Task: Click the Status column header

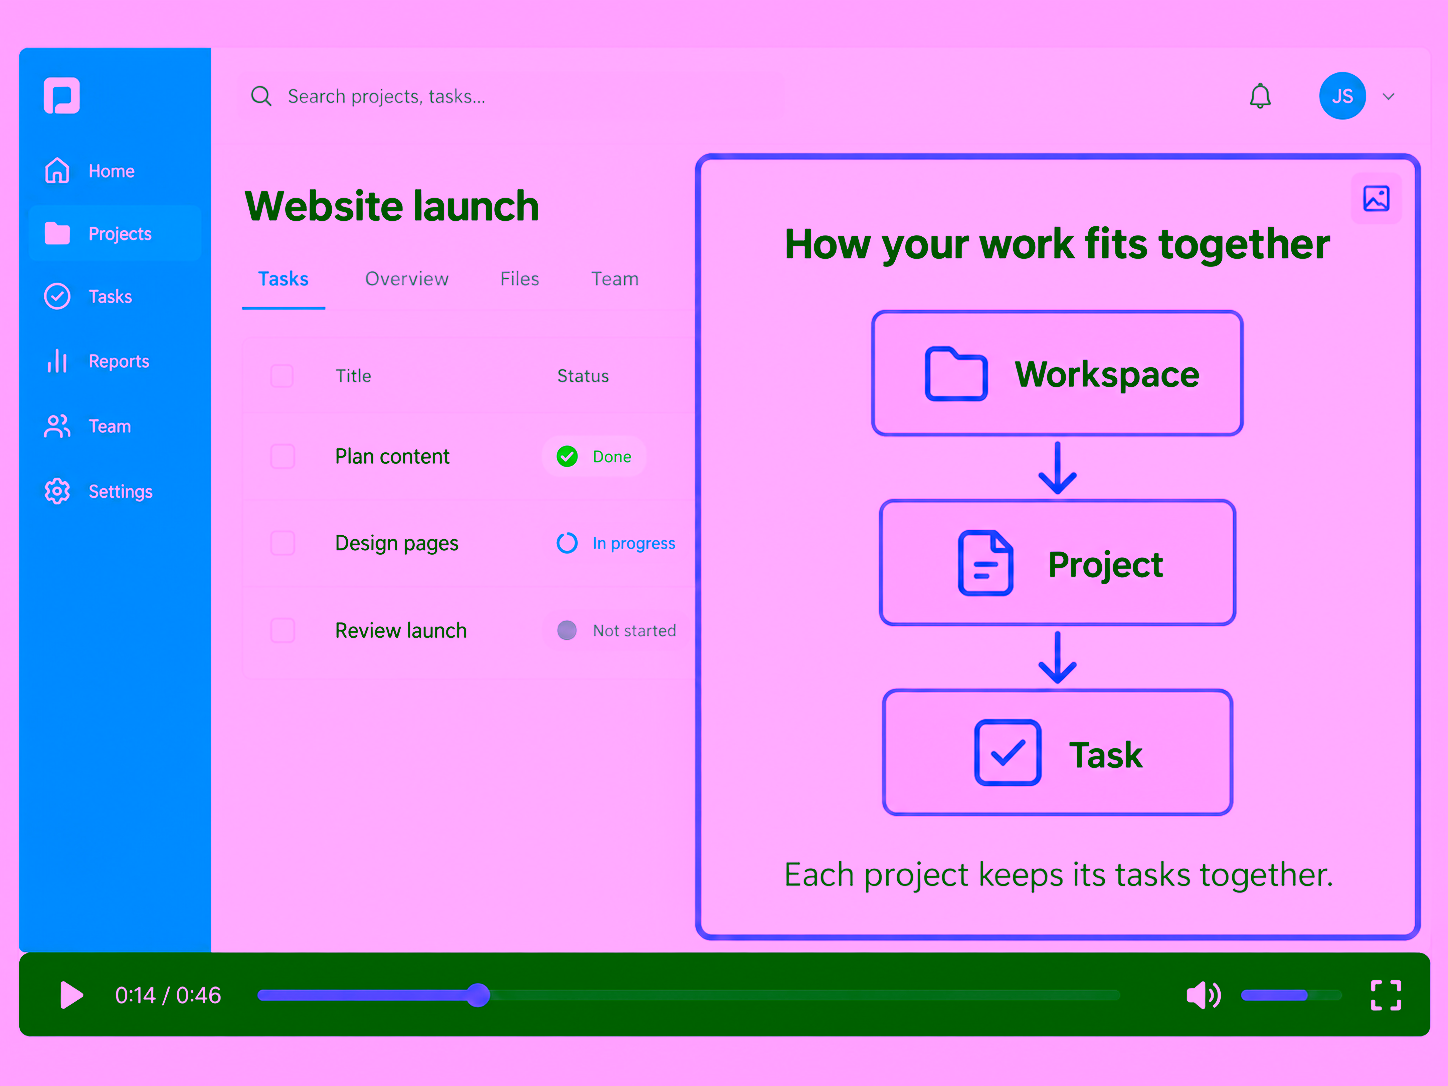Action: tap(583, 376)
